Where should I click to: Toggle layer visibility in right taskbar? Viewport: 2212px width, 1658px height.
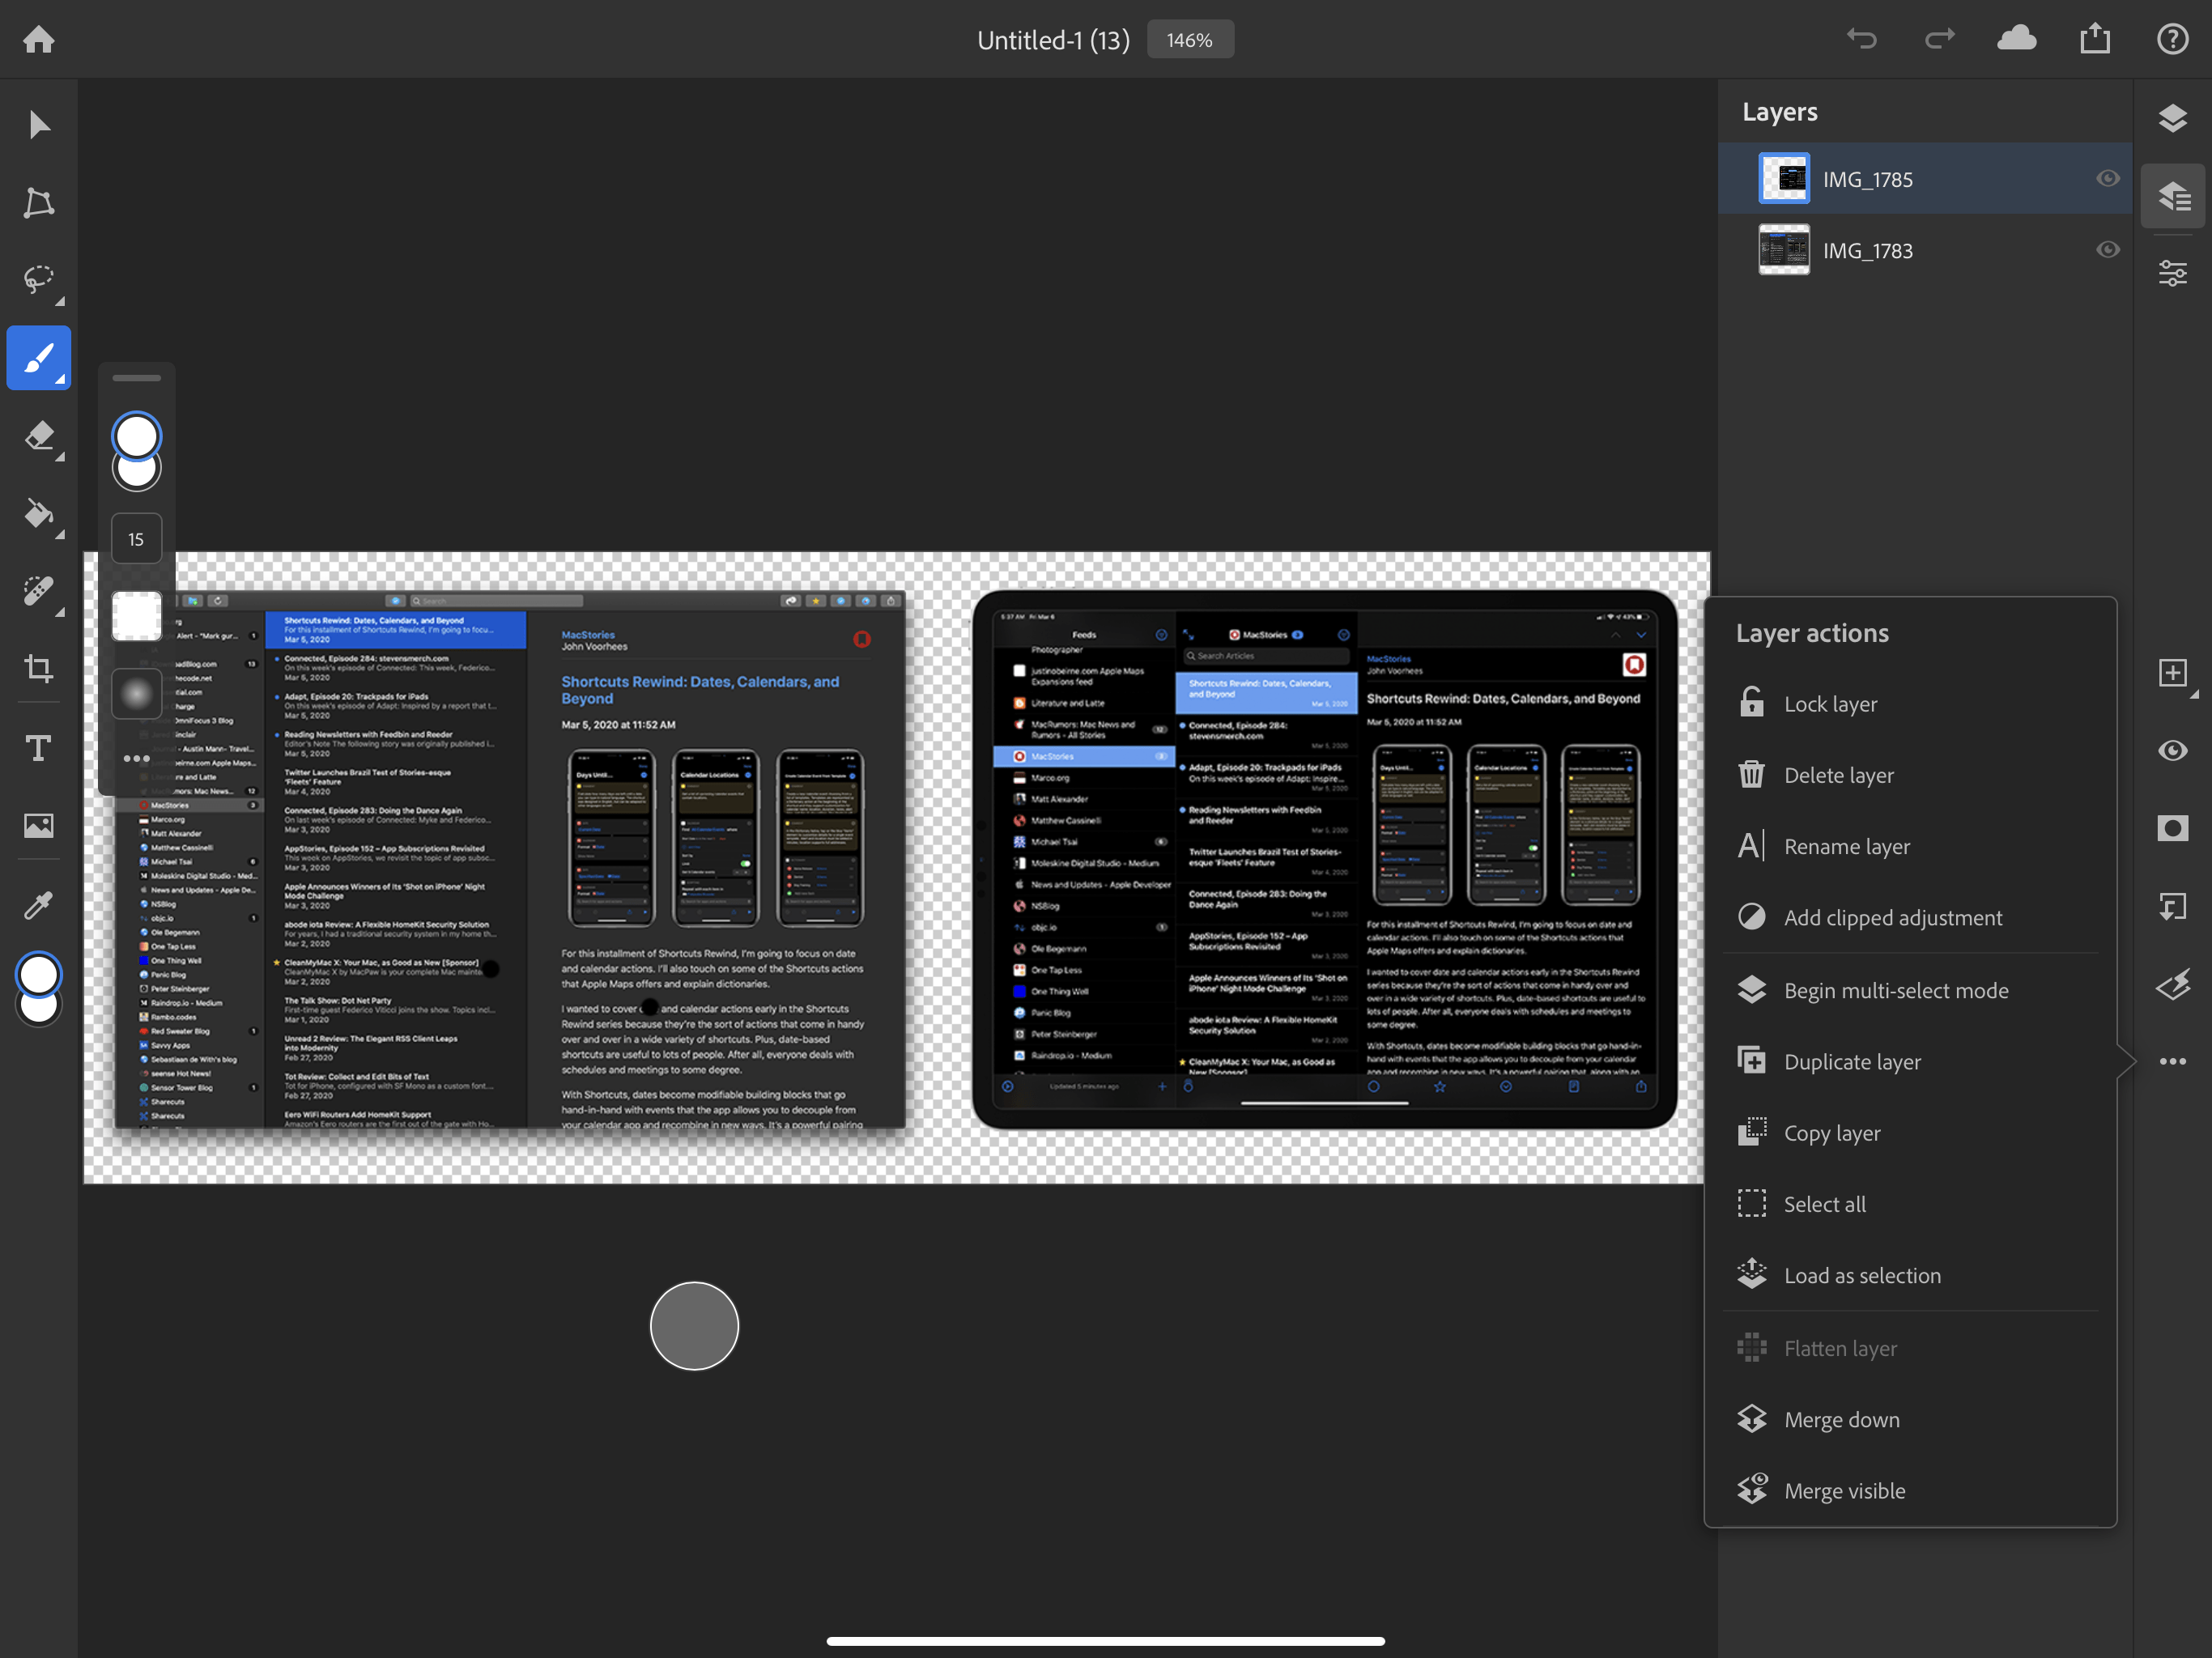(2173, 751)
